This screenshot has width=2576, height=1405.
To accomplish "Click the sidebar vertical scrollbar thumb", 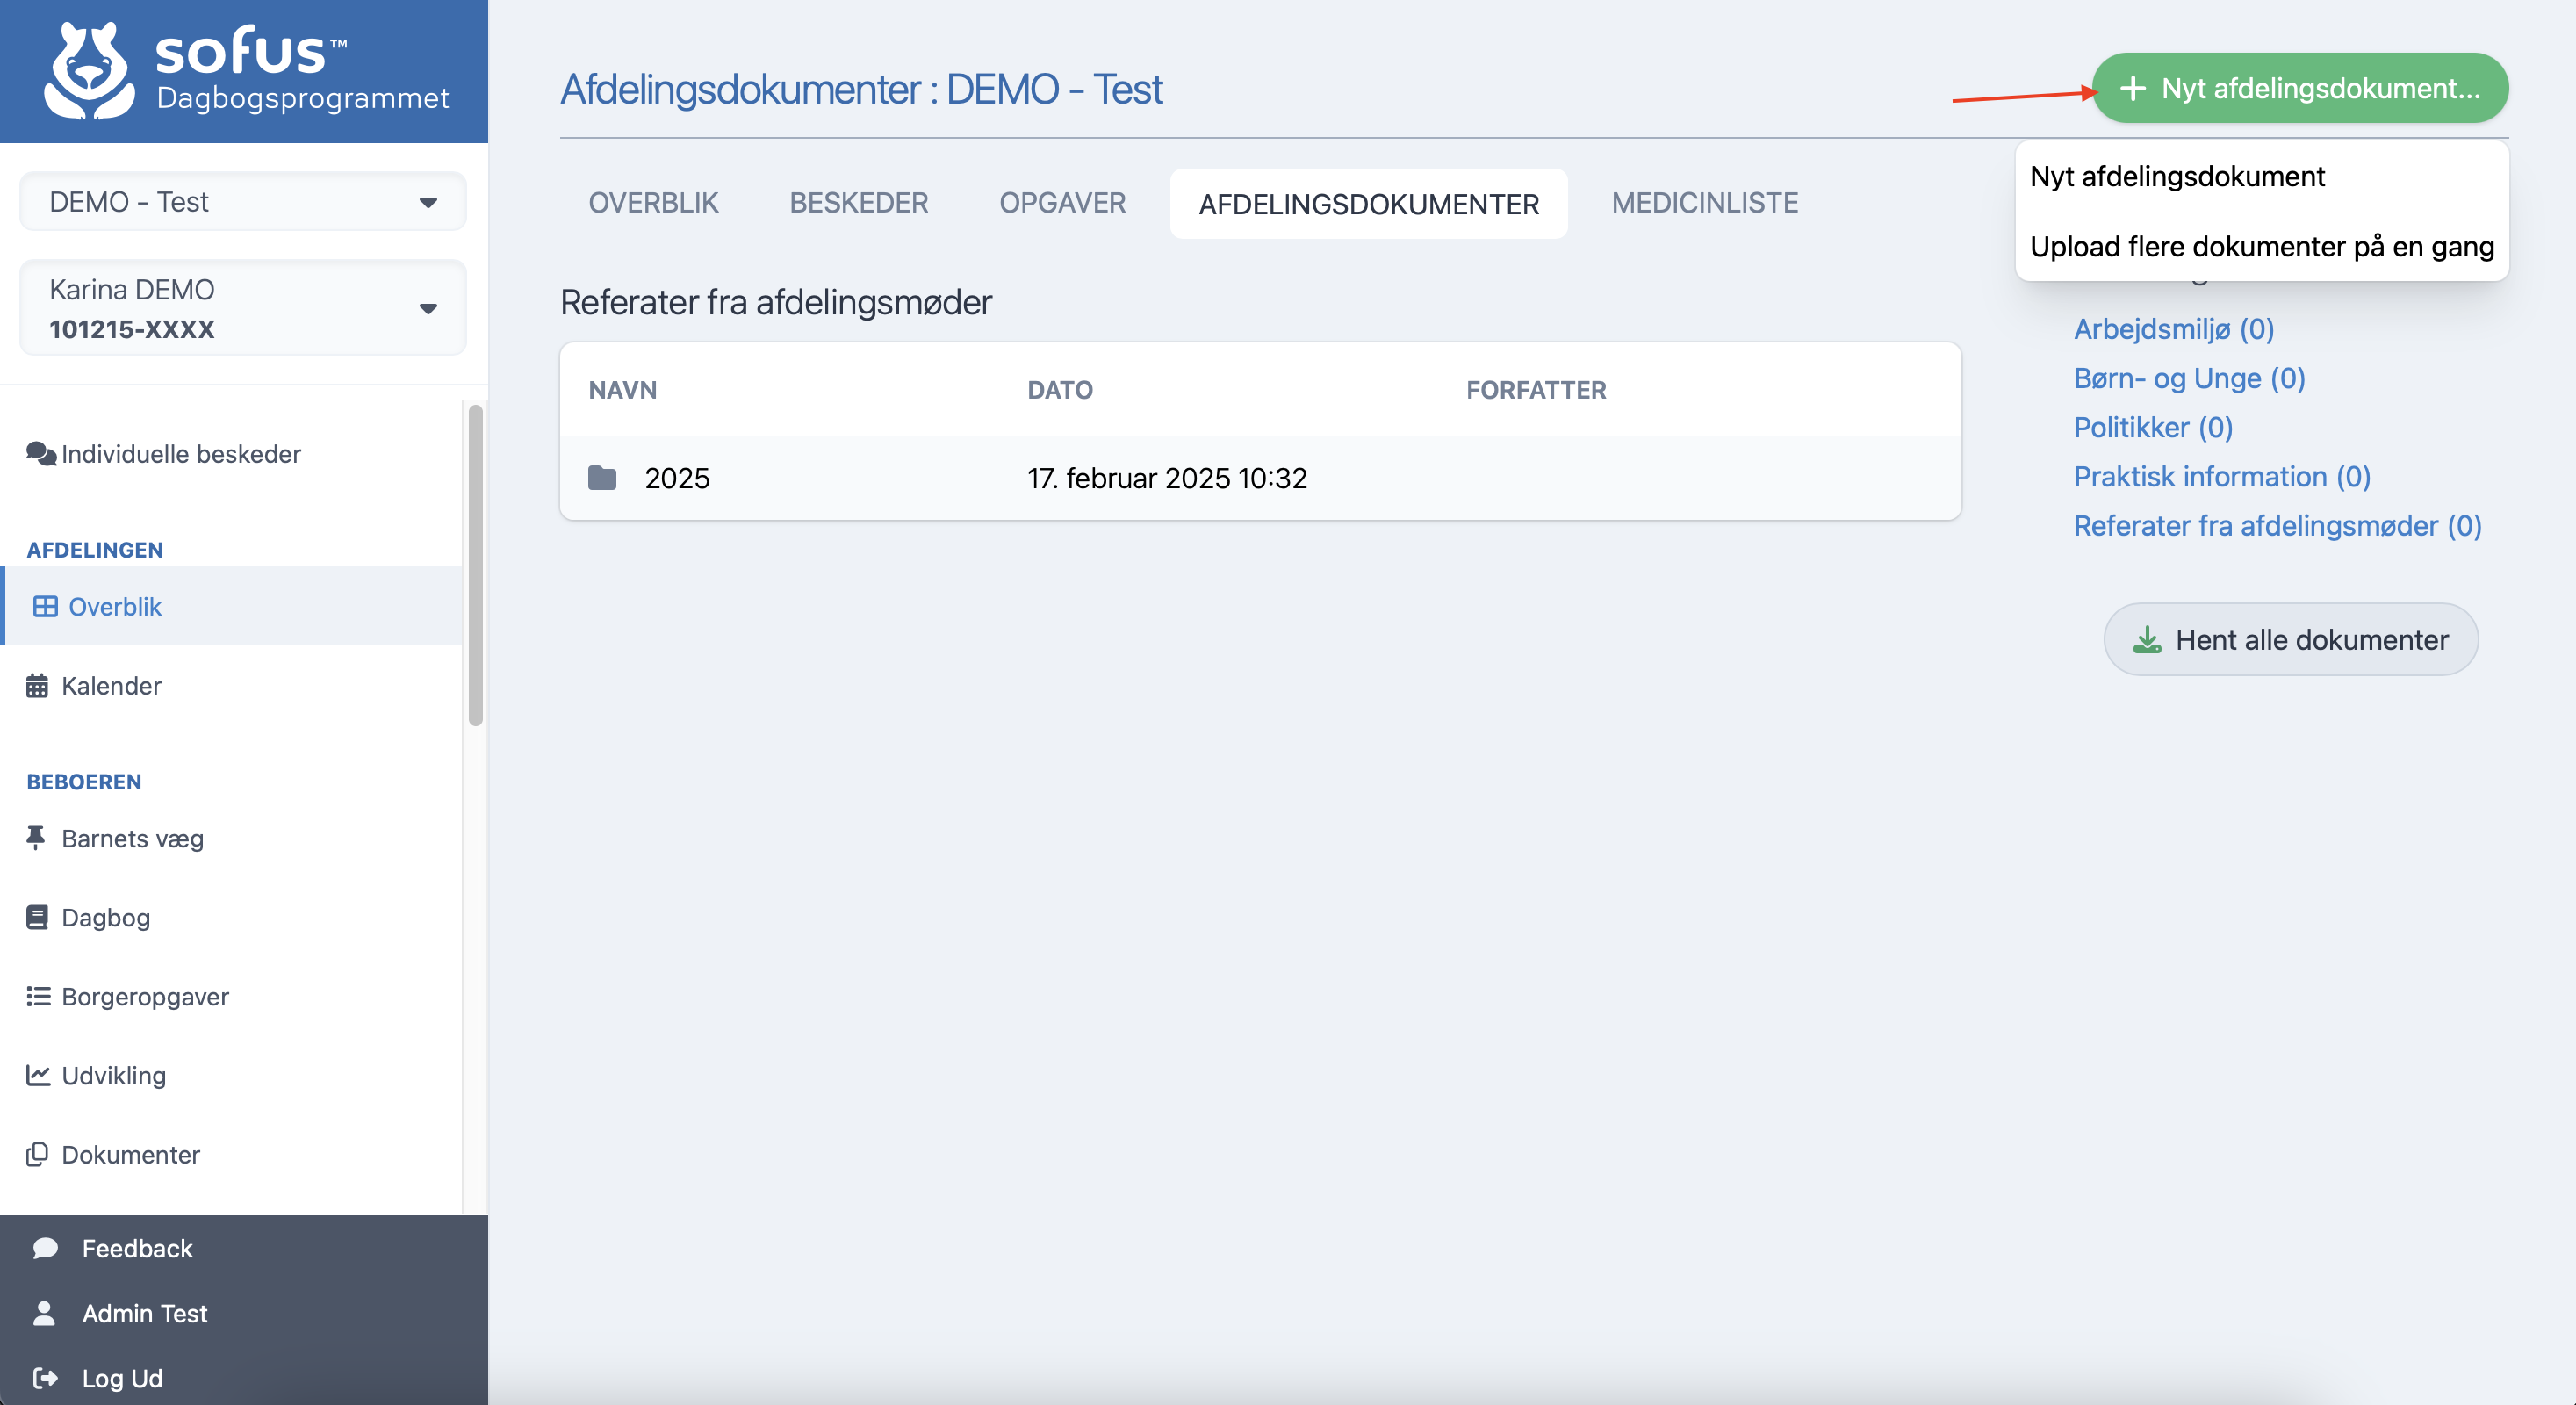I will click(x=475, y=565).
